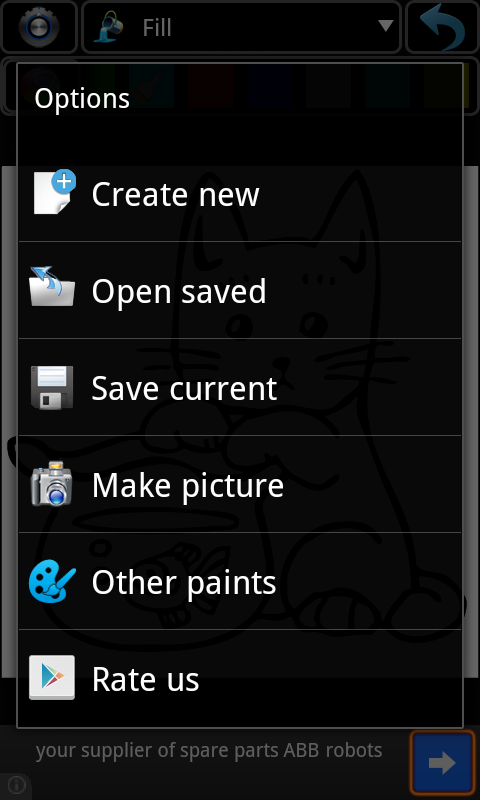Tap the Rate us option
This screenshot has width=480, height=800.
point(240,678)
